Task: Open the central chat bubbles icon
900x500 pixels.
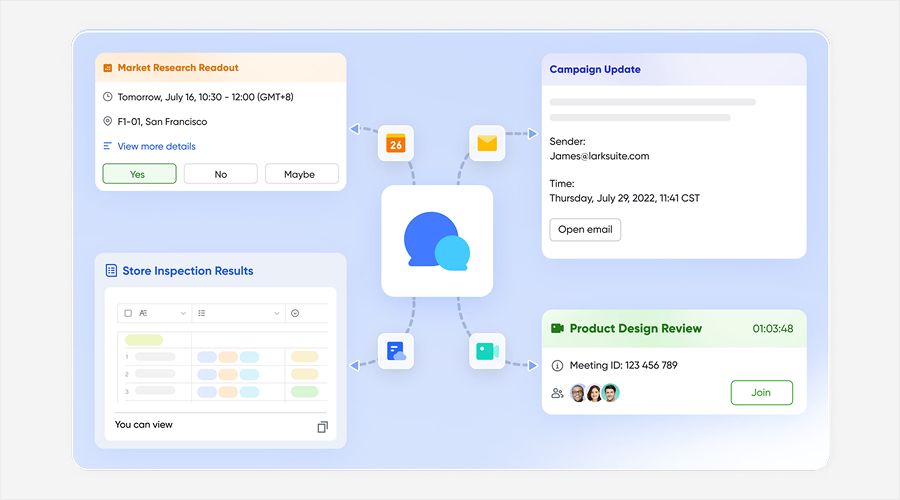Action: pyautogui.click(x=437, y=241)
